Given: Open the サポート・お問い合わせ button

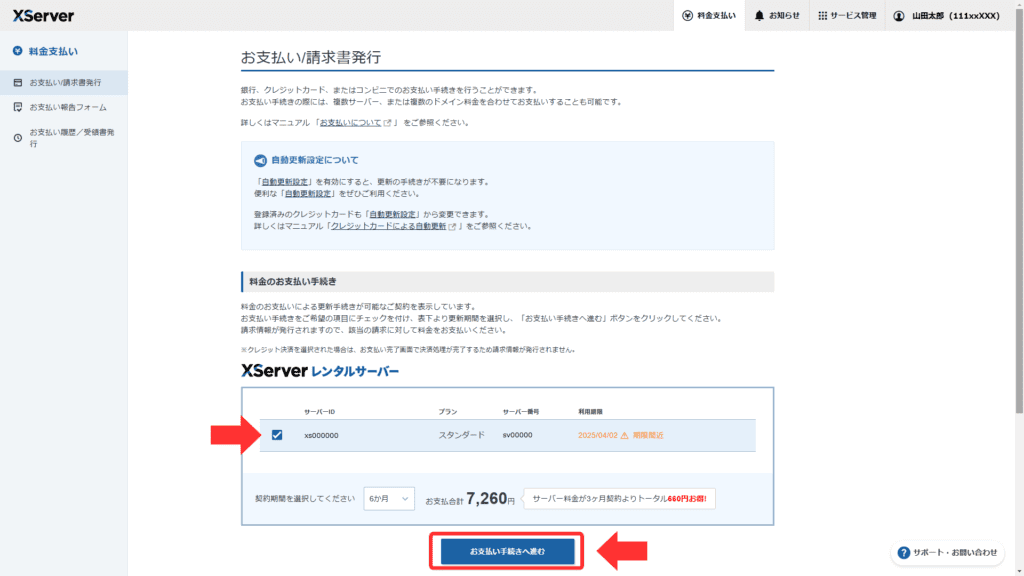Looking at the screenshot, I should [948, 552].
